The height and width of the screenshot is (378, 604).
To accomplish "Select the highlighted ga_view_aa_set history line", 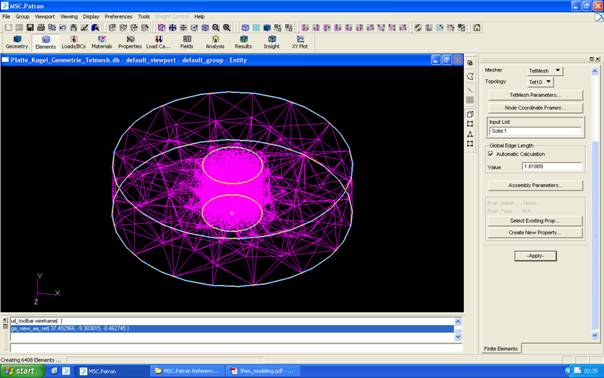I will click(232, 329).
